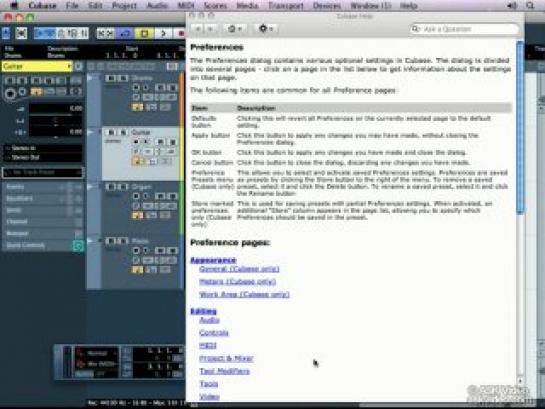Open the Tool Modifiers link
This screenshot has height=409, width=545.
pyautogui.click(x=225, y=371)
